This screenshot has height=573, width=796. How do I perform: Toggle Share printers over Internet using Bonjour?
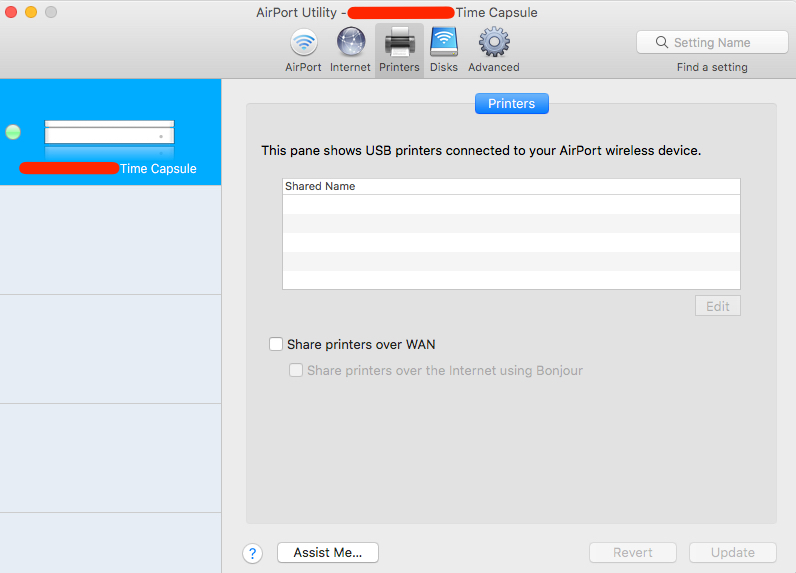(296, 370)
